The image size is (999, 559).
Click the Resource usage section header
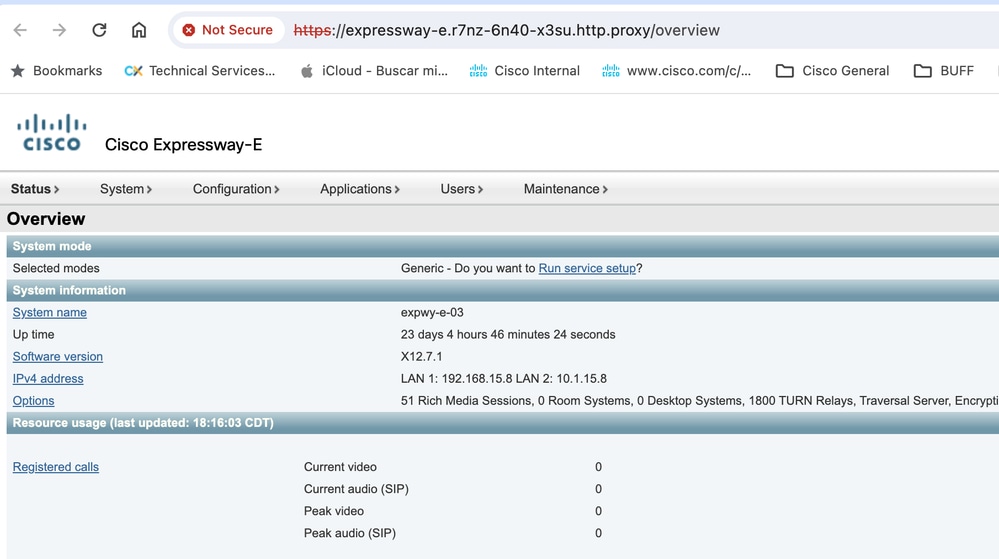click(x=503, y=423)
